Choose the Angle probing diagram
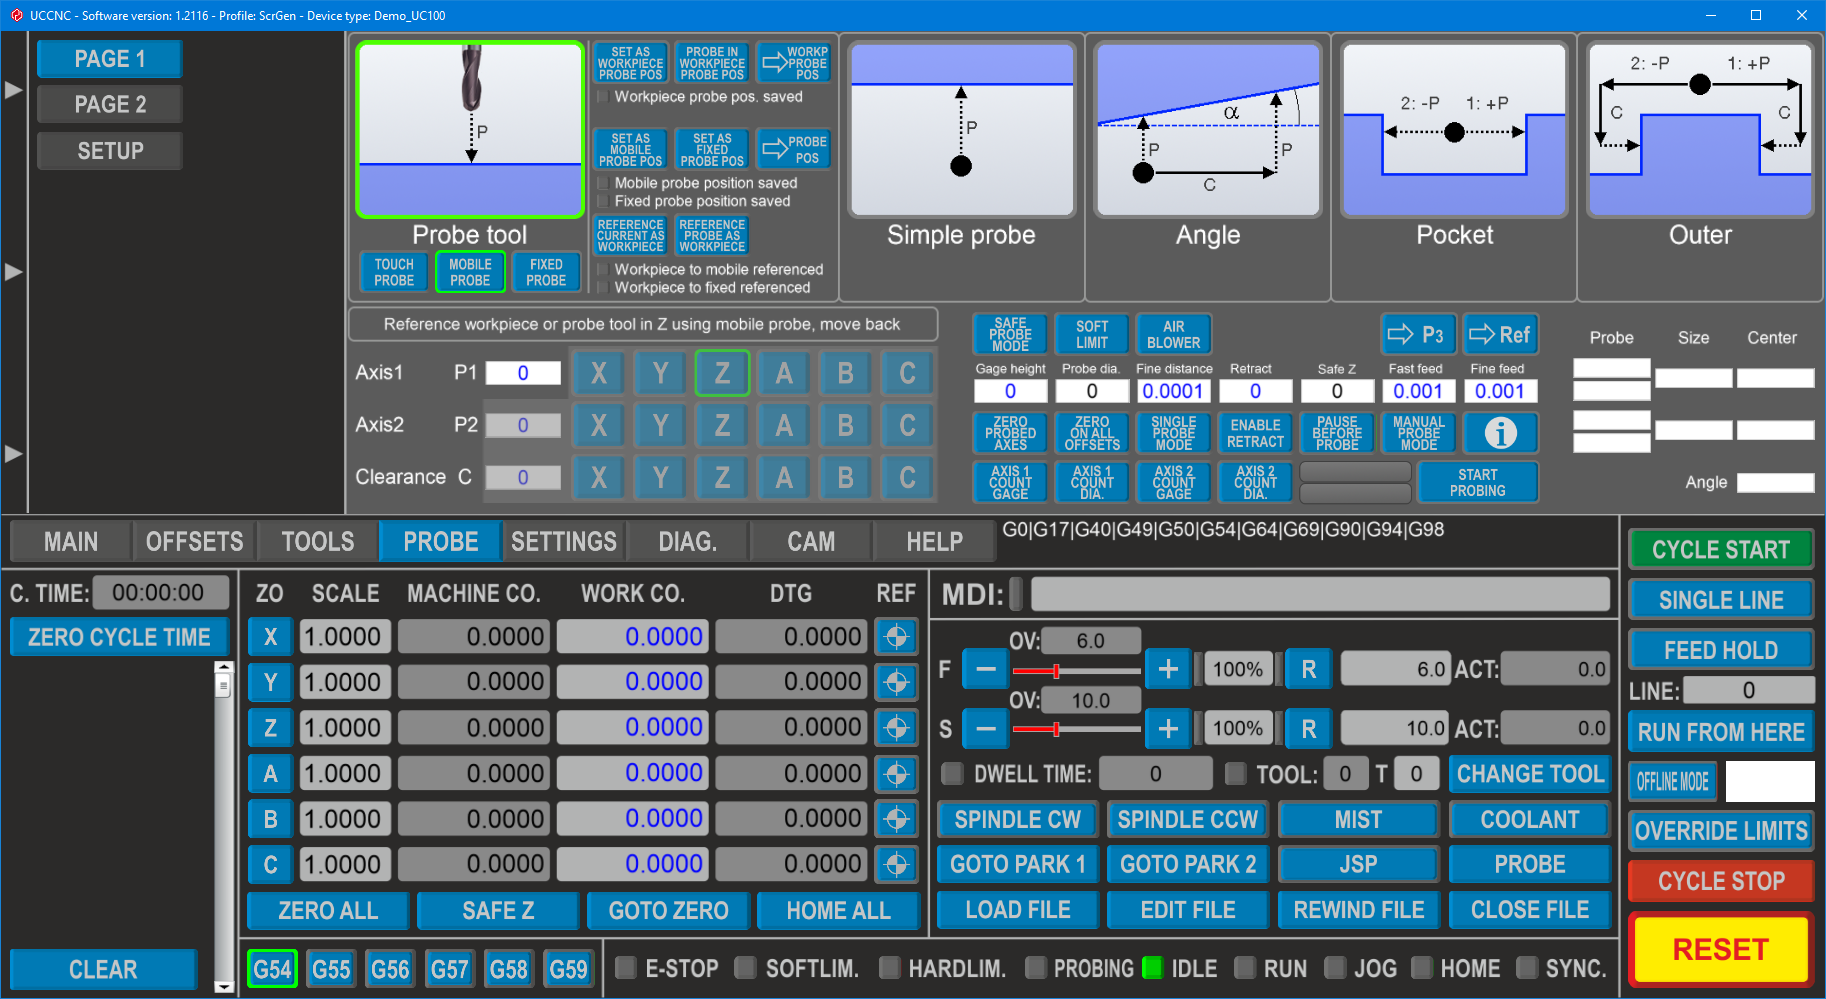 pyautogui.click(x=1207, y=129)
